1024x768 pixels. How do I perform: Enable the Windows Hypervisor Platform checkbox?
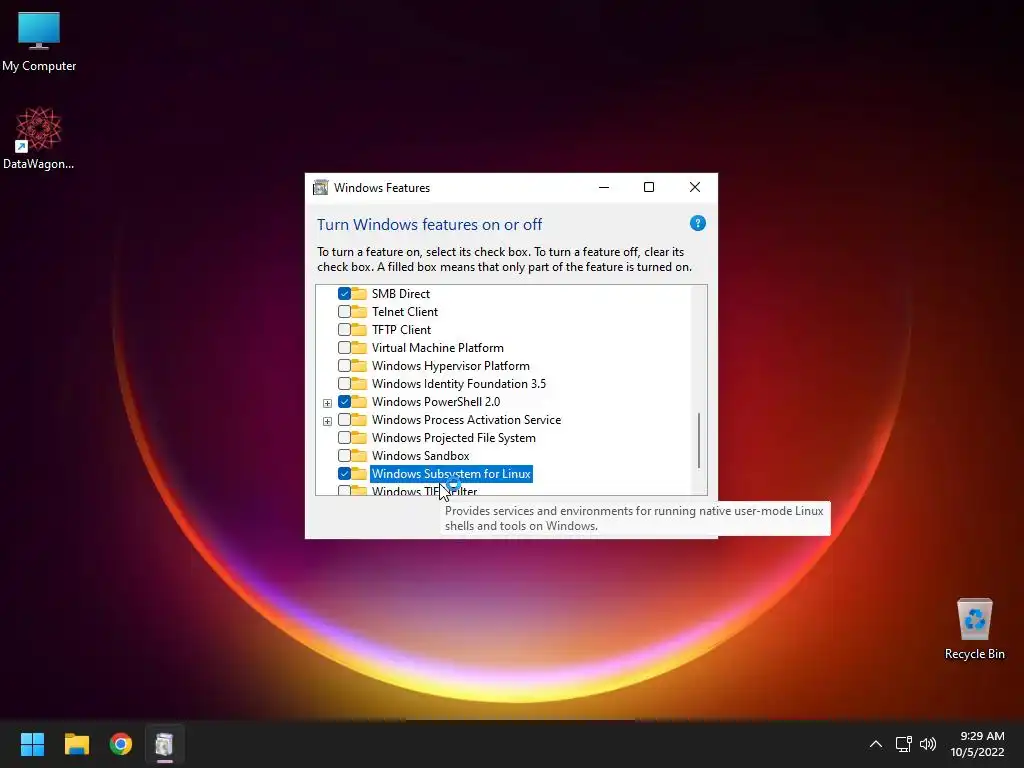[x=344, y=366]
